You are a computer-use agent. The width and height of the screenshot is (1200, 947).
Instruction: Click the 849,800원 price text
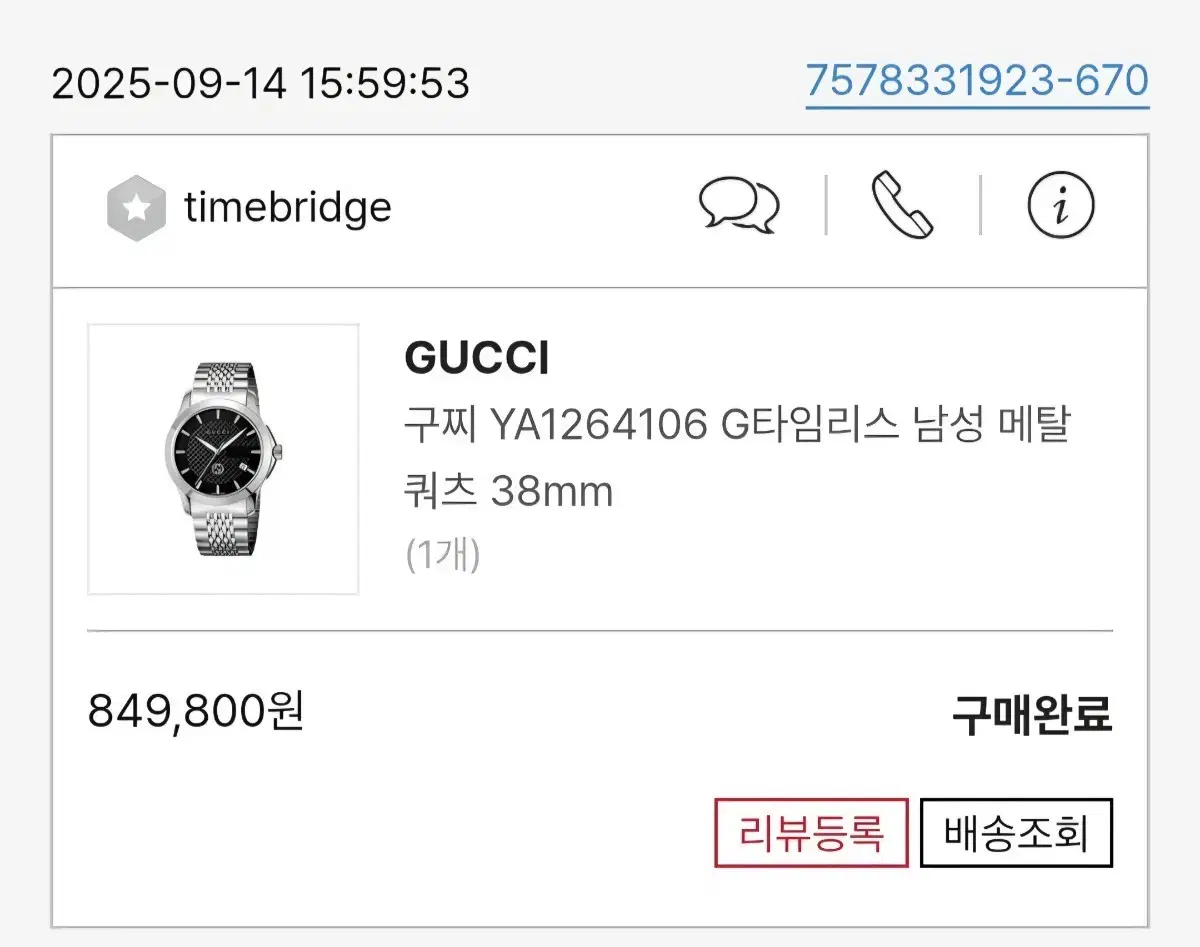tap(197, 712)
